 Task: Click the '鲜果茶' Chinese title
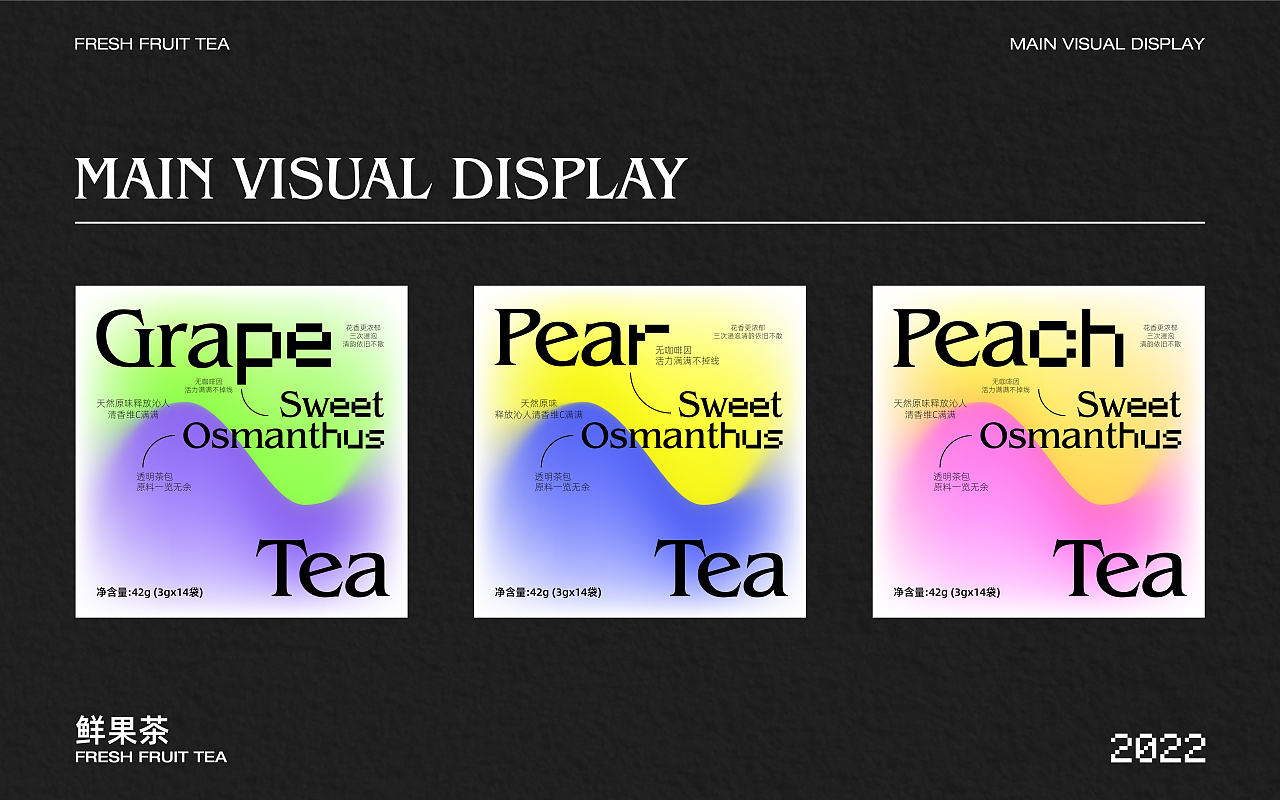pyautogui.click(x=123, y=730)
